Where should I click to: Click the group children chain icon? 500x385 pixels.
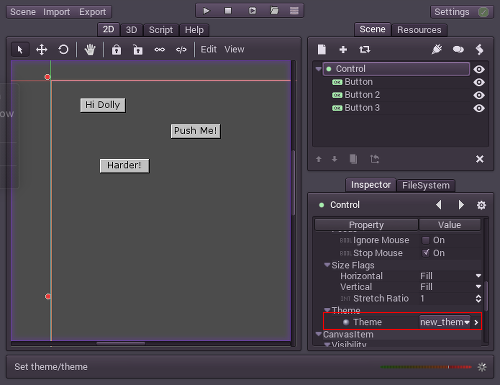[x=160, y=50]
